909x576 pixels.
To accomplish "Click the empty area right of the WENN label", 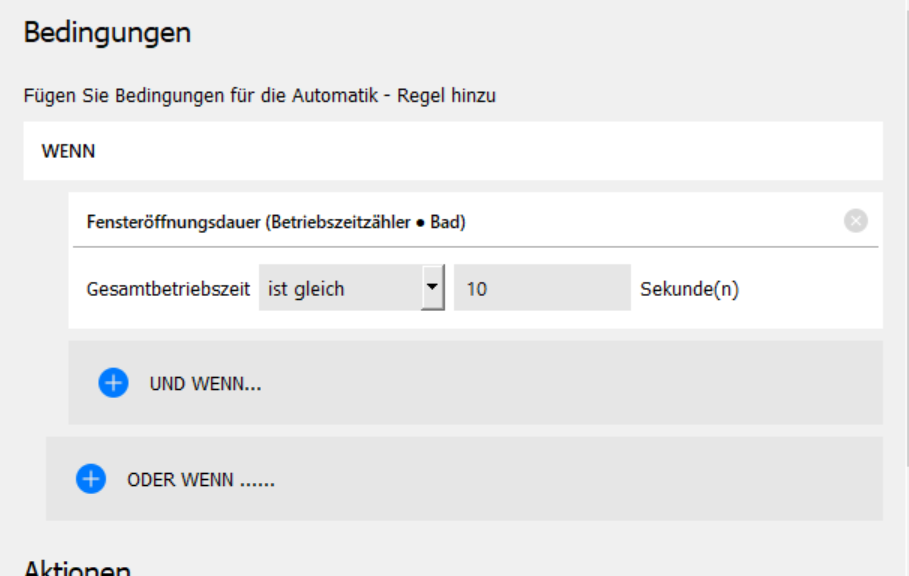I will (x=500, y=151).
